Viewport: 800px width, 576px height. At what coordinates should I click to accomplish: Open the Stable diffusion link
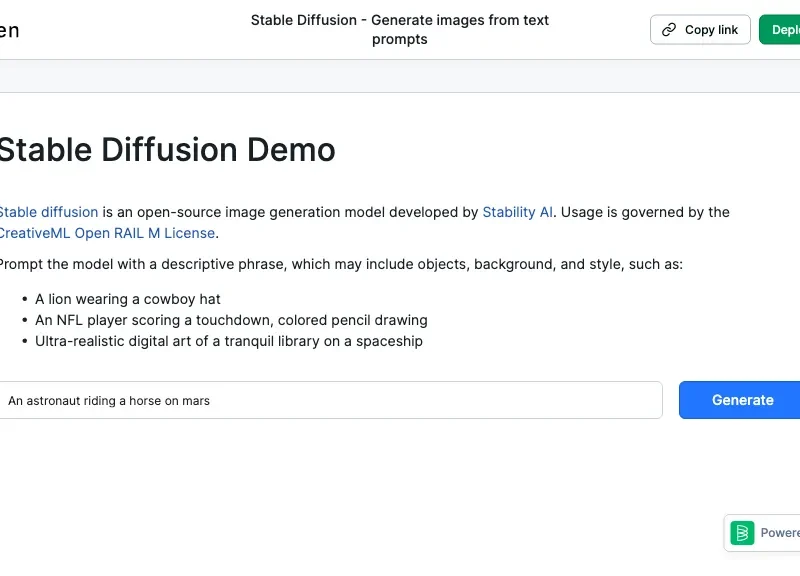tap(48, 212)
